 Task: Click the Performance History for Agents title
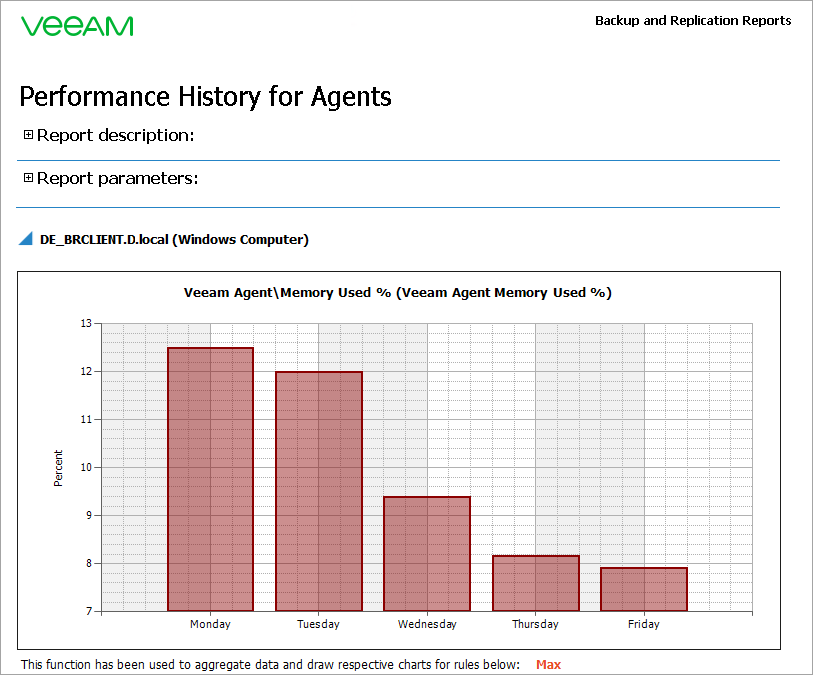click(x=205, y=96)
